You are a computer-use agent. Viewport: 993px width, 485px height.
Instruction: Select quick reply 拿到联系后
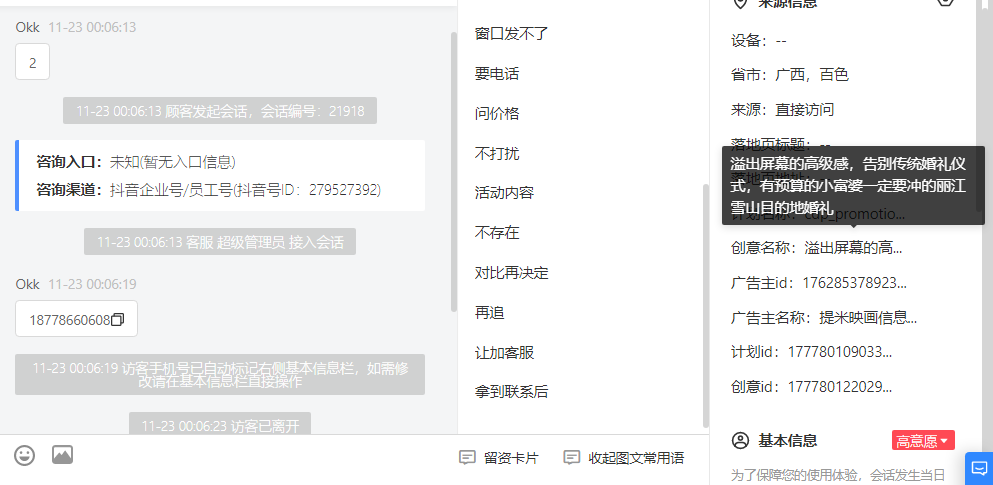511,393
